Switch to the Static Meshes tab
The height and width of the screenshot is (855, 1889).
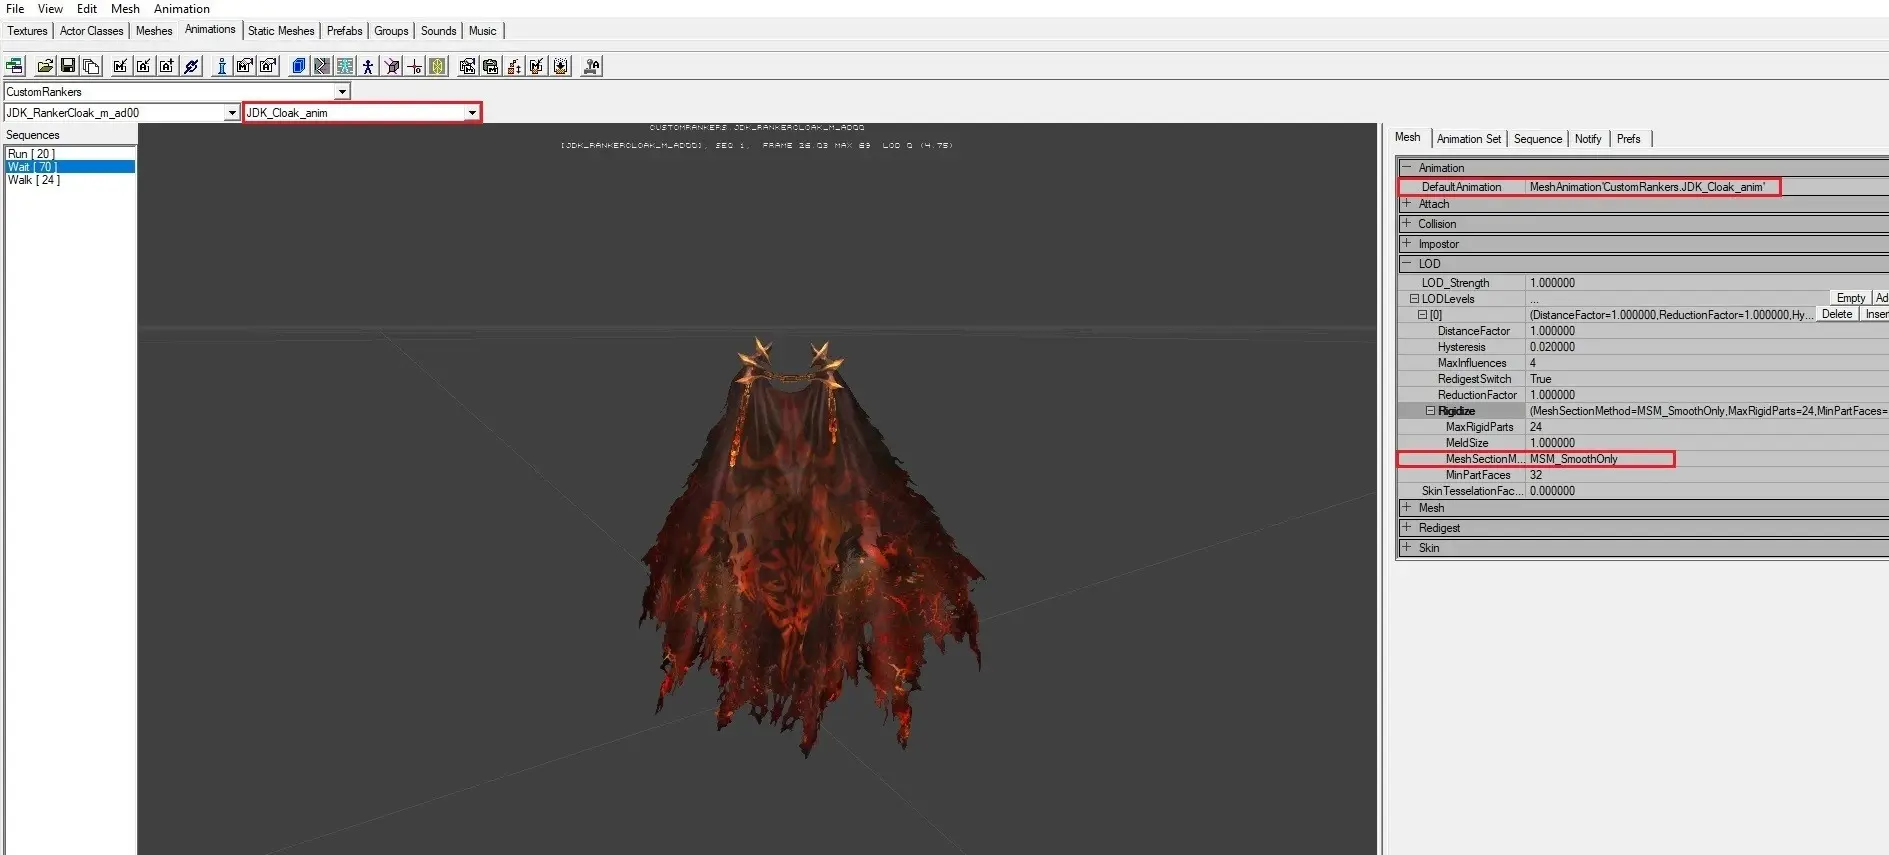tap(281, 31)
